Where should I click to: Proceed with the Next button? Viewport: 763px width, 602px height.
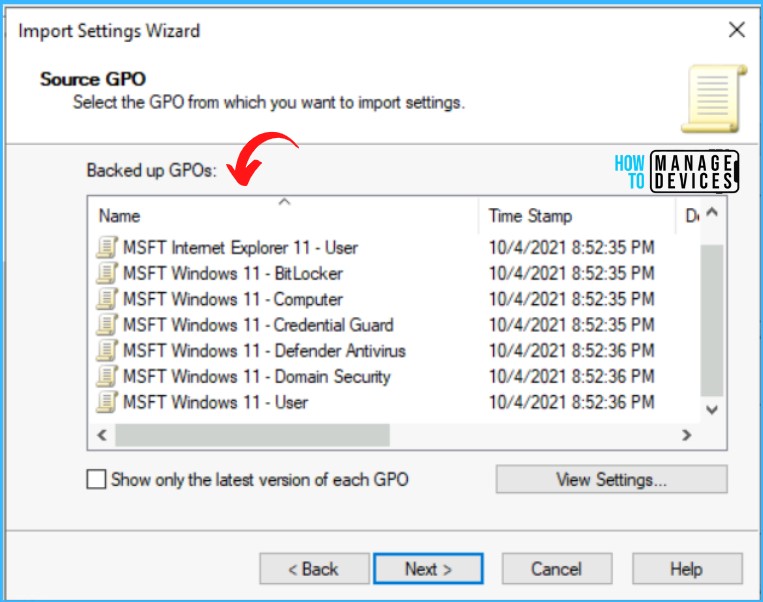428,568
